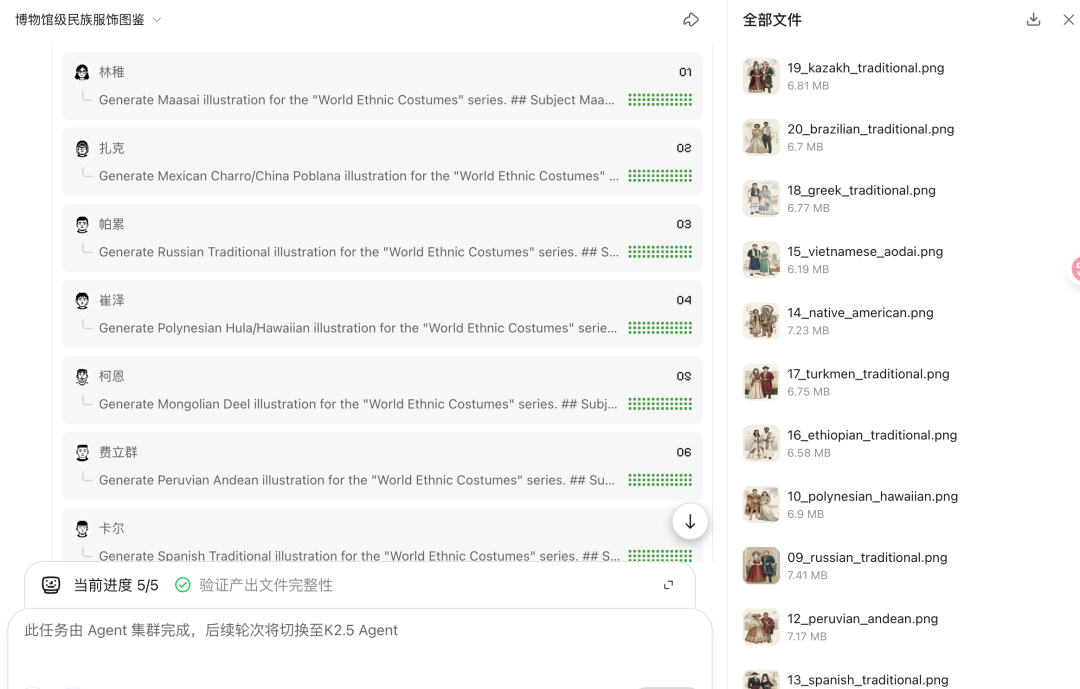Select file name 15_vietnamese_aodai.png
1080x689 pixels.
[x=865, y=251]
